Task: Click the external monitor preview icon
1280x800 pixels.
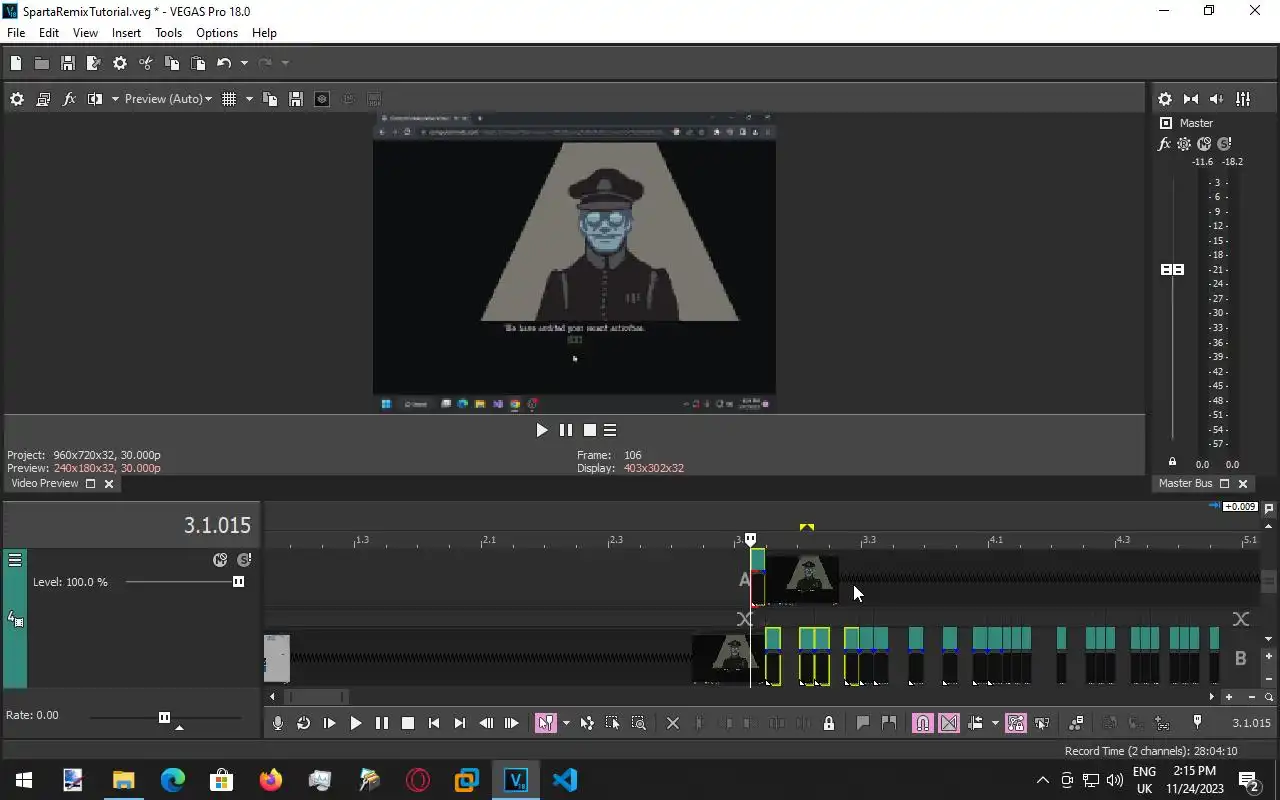Action: pyautogui.click(x=43, y=99)
